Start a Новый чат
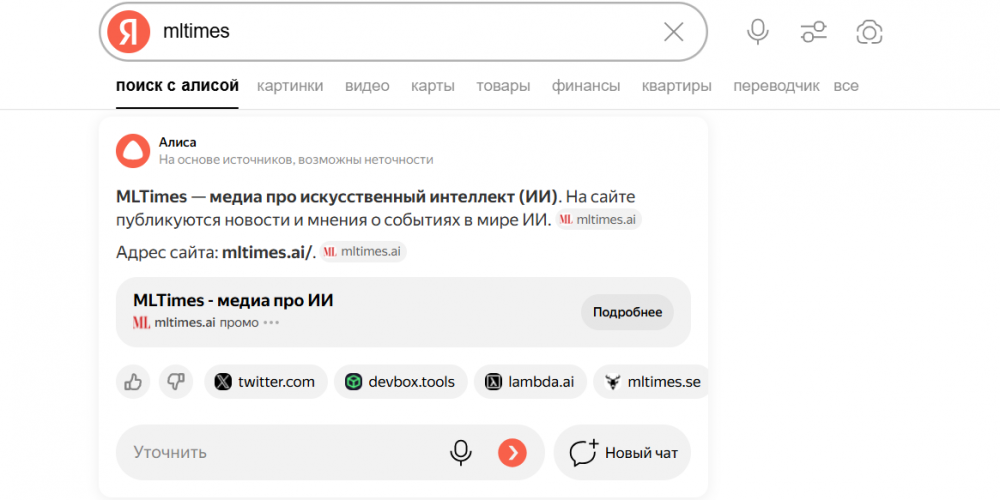The width and height of the screenshot is (1000, 500). click(622, 453)
